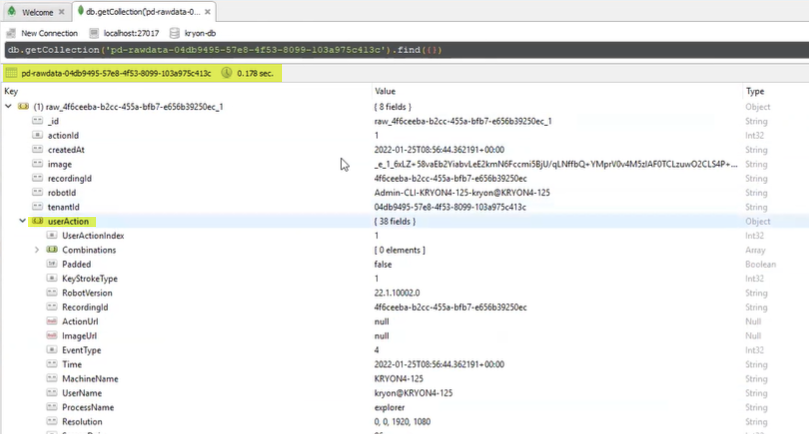Image resolution: width=809 pixels, height=434 pixels.
Task: Collapse the raw_4f6ceeba root document
Action: point(9,106)
